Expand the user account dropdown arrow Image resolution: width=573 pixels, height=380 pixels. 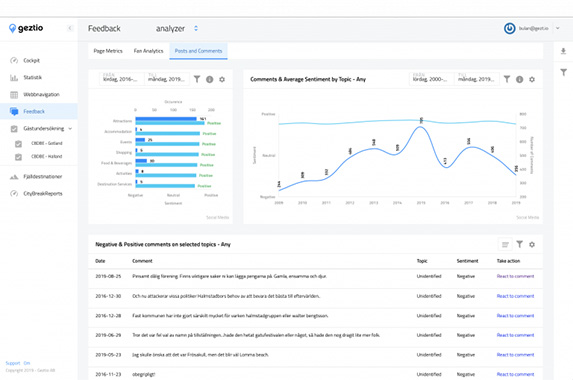tap(558, 28)
